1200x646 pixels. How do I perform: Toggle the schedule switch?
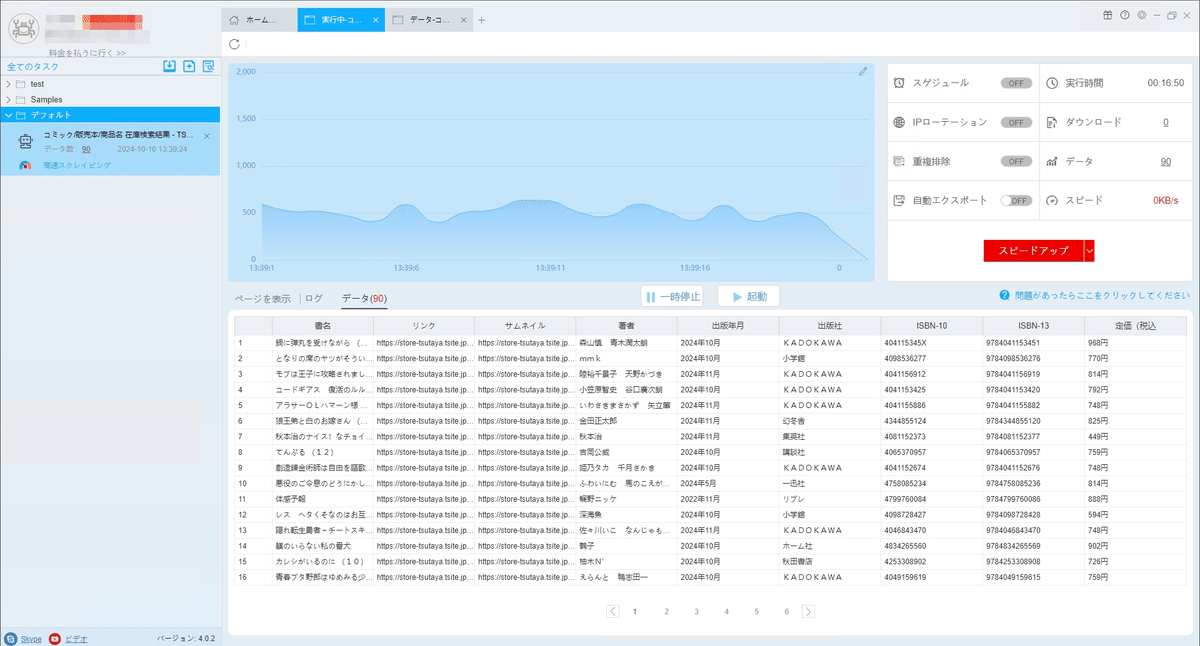pos(1016,83)
